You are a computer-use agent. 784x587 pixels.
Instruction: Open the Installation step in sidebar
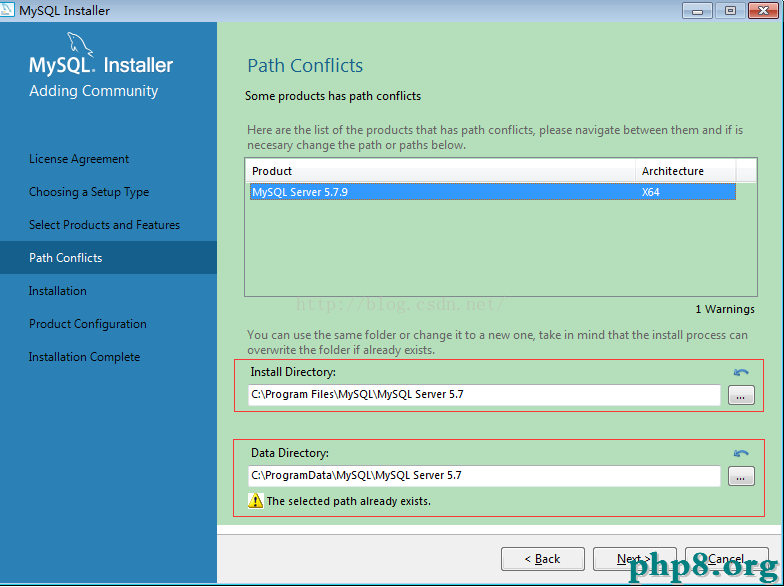click(x=58, y=291)
